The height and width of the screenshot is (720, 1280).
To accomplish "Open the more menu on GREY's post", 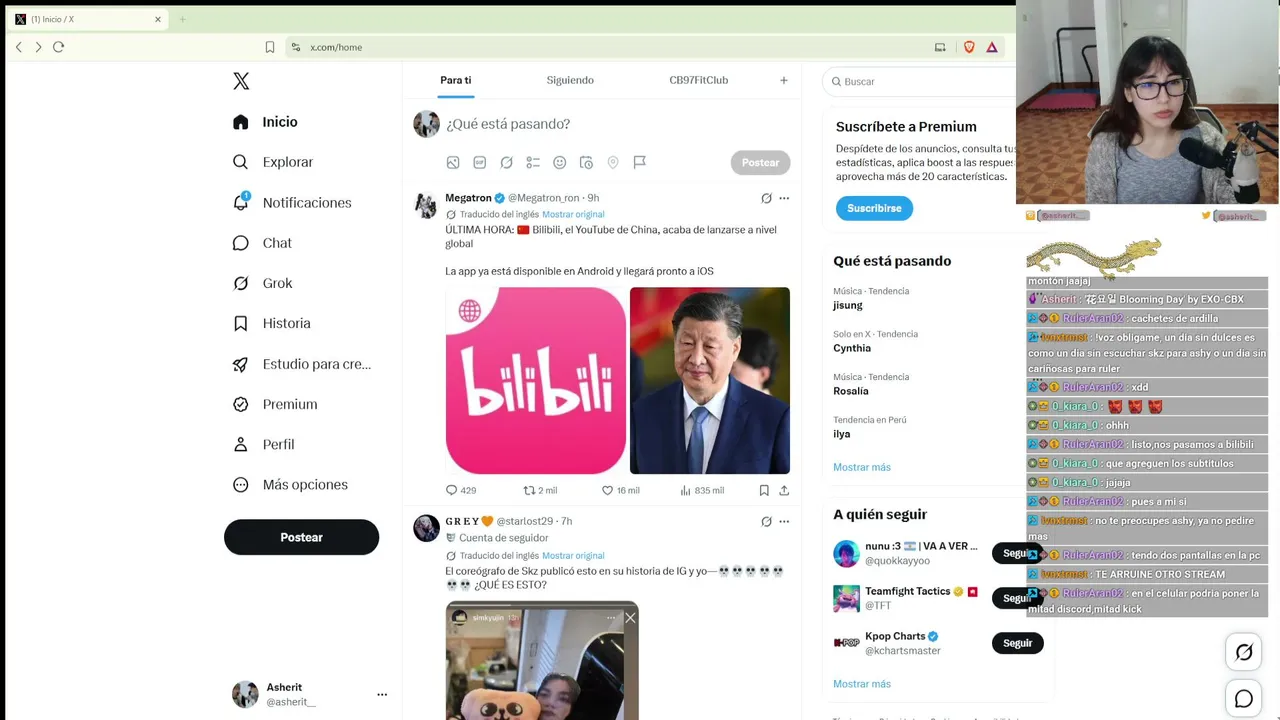I will [784, 521].
